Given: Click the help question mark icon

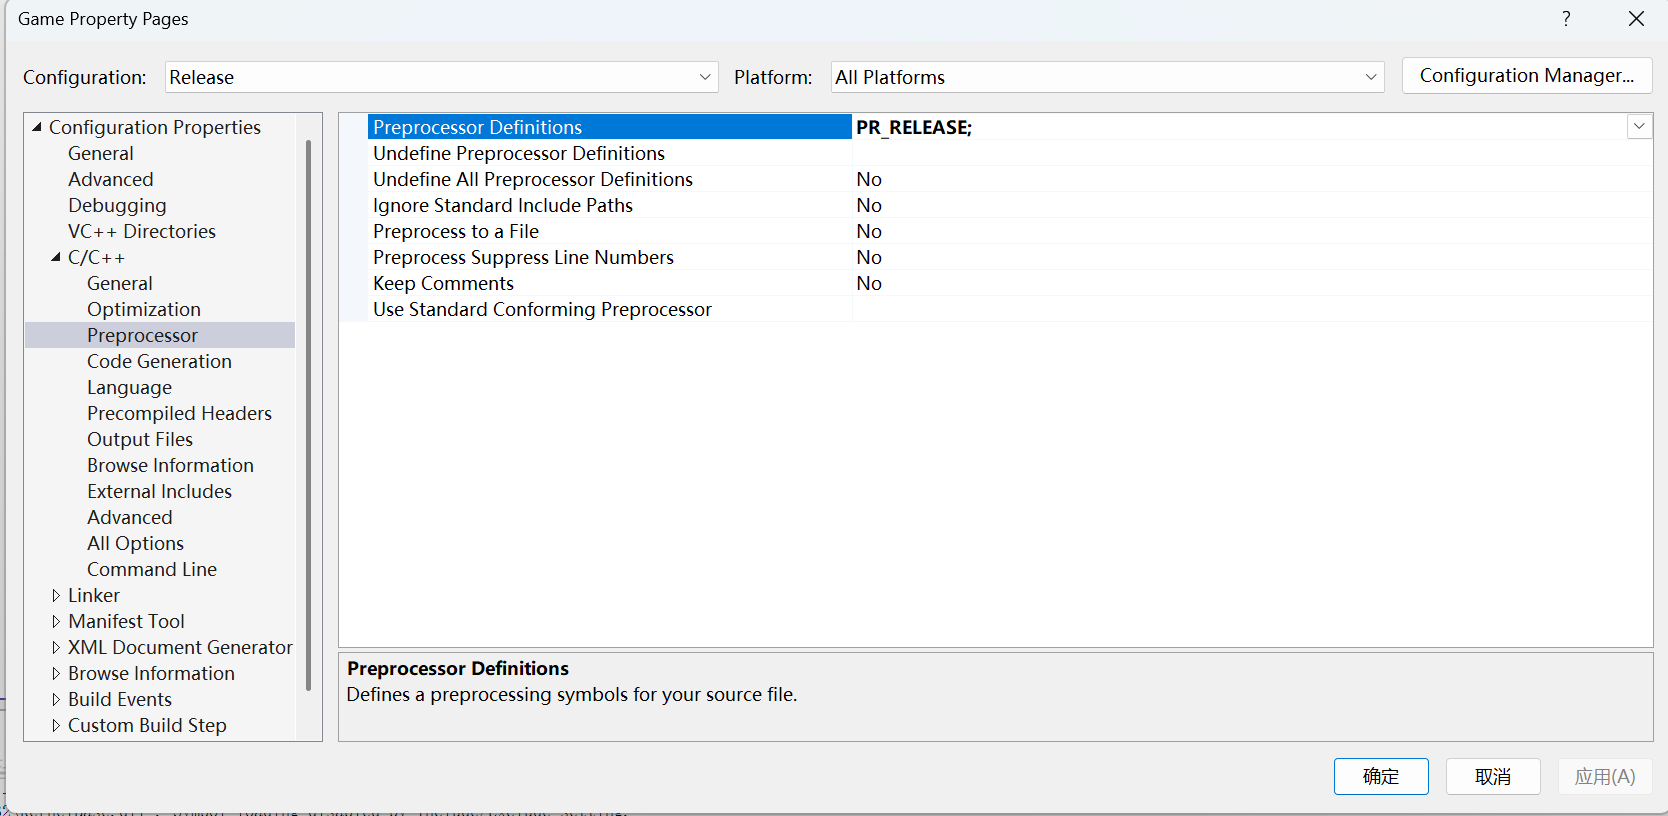Looking at the screenshot, I should (1566, 19).
